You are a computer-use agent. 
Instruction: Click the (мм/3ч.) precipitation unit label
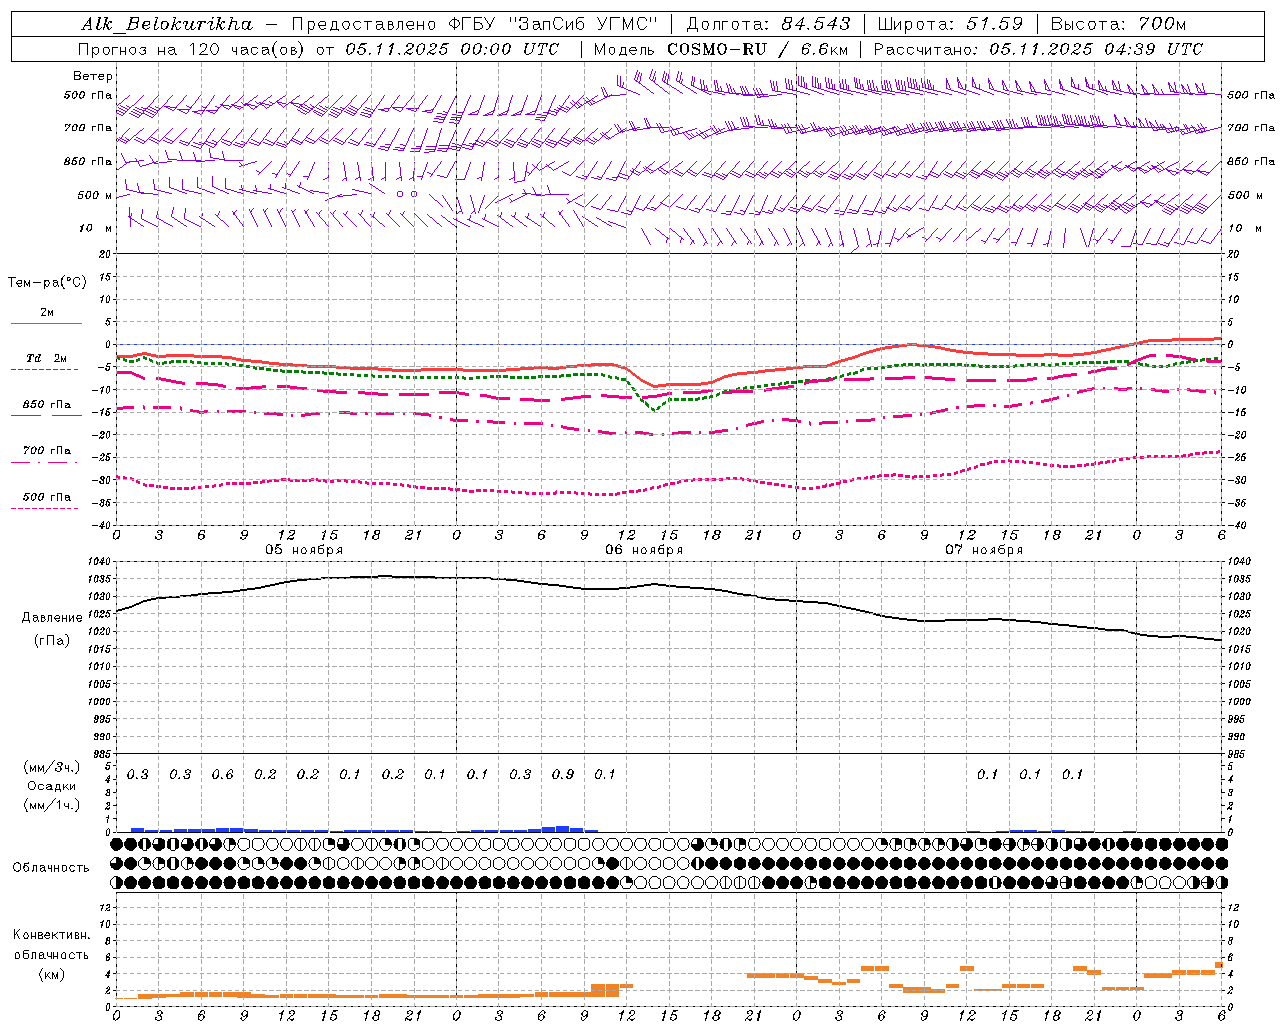click(52, 767)
